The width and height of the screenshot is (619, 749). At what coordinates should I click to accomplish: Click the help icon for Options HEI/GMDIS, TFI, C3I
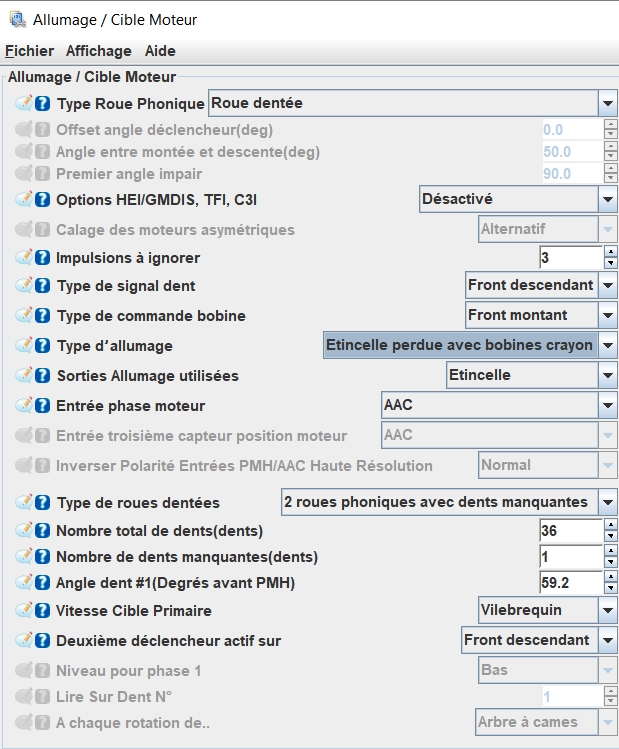(43, 200)
